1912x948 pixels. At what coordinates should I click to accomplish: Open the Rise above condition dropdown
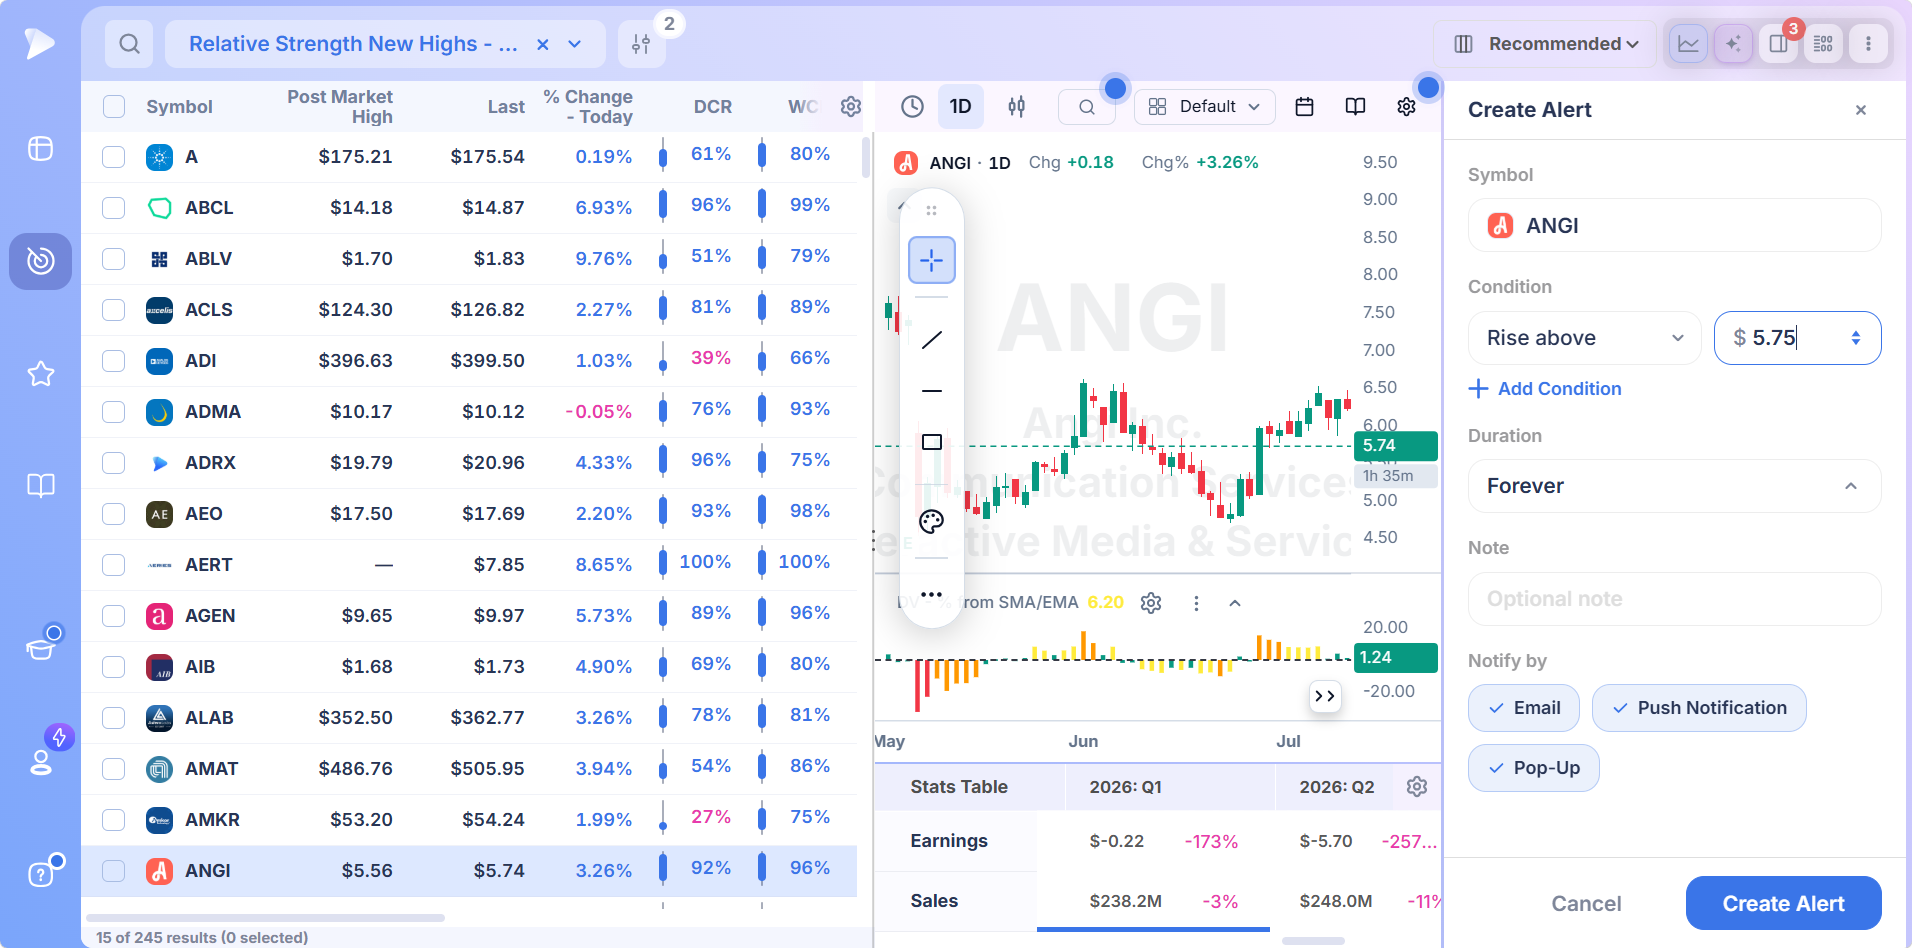[1585, 338]
